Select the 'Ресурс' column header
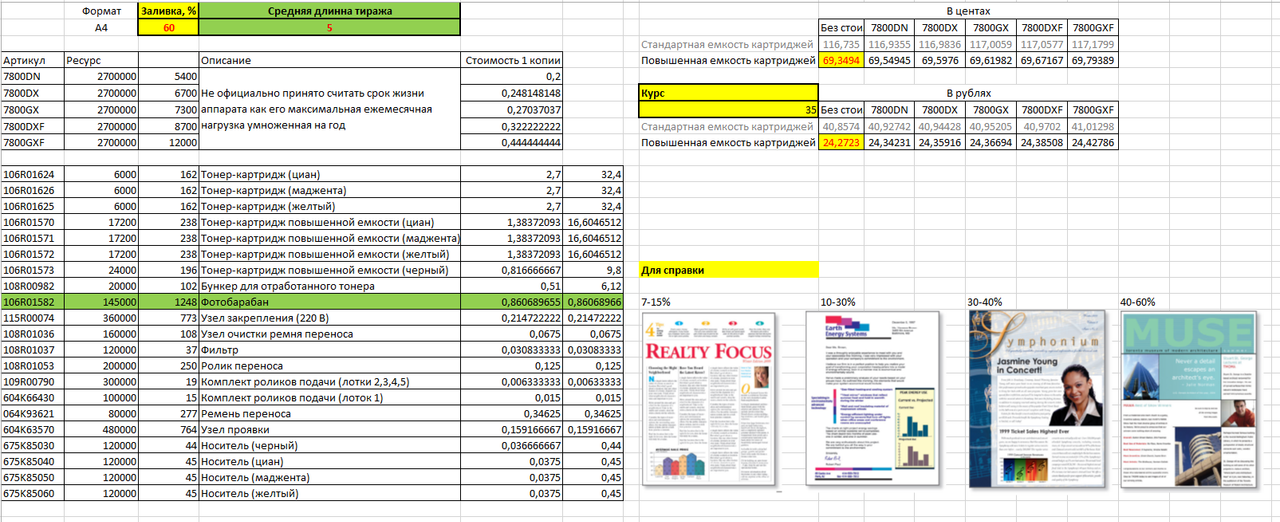1280x522 pixels. [100, 61]
